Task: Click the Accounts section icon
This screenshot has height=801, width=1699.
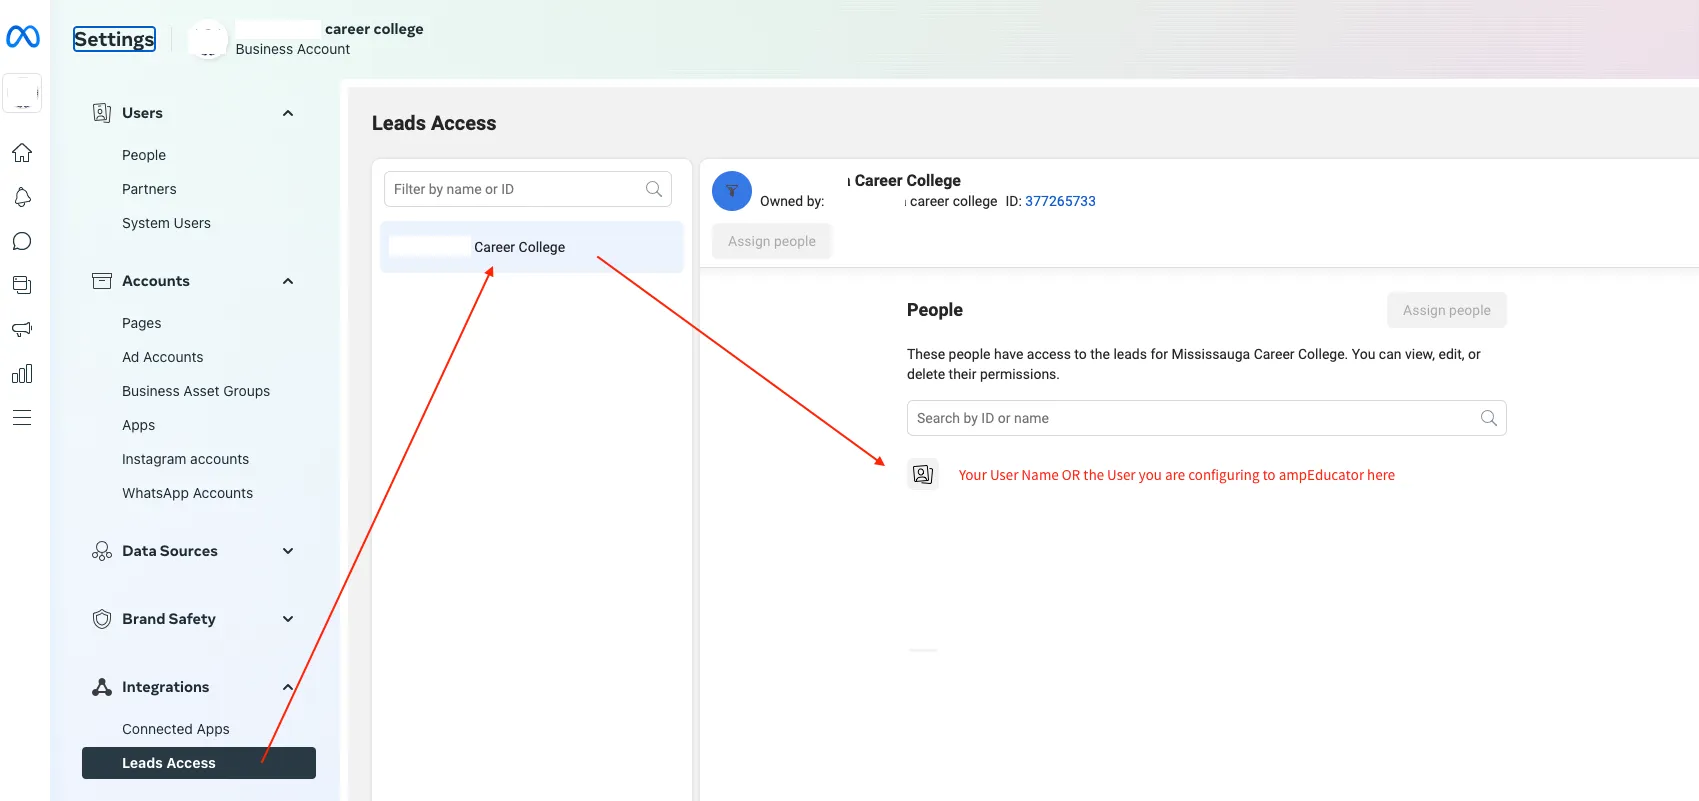Action: (x=102, y=281)
